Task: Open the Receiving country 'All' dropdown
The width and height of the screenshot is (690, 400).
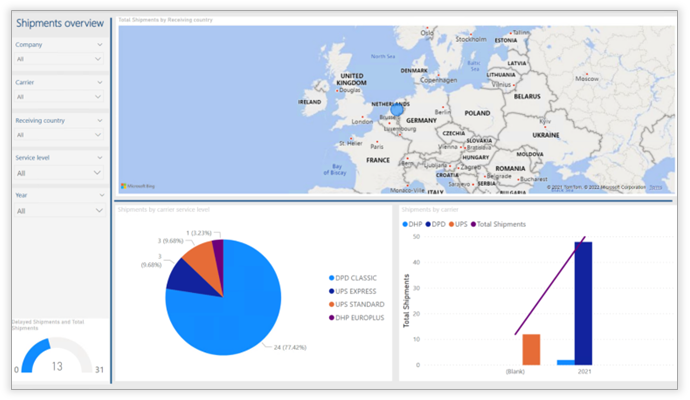Action: click(59, 135)
